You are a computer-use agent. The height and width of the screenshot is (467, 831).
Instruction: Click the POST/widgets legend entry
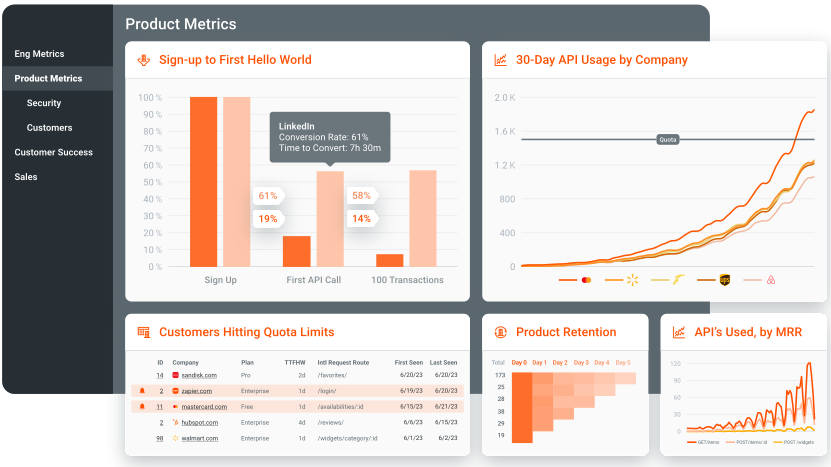[x=794, y=442]
